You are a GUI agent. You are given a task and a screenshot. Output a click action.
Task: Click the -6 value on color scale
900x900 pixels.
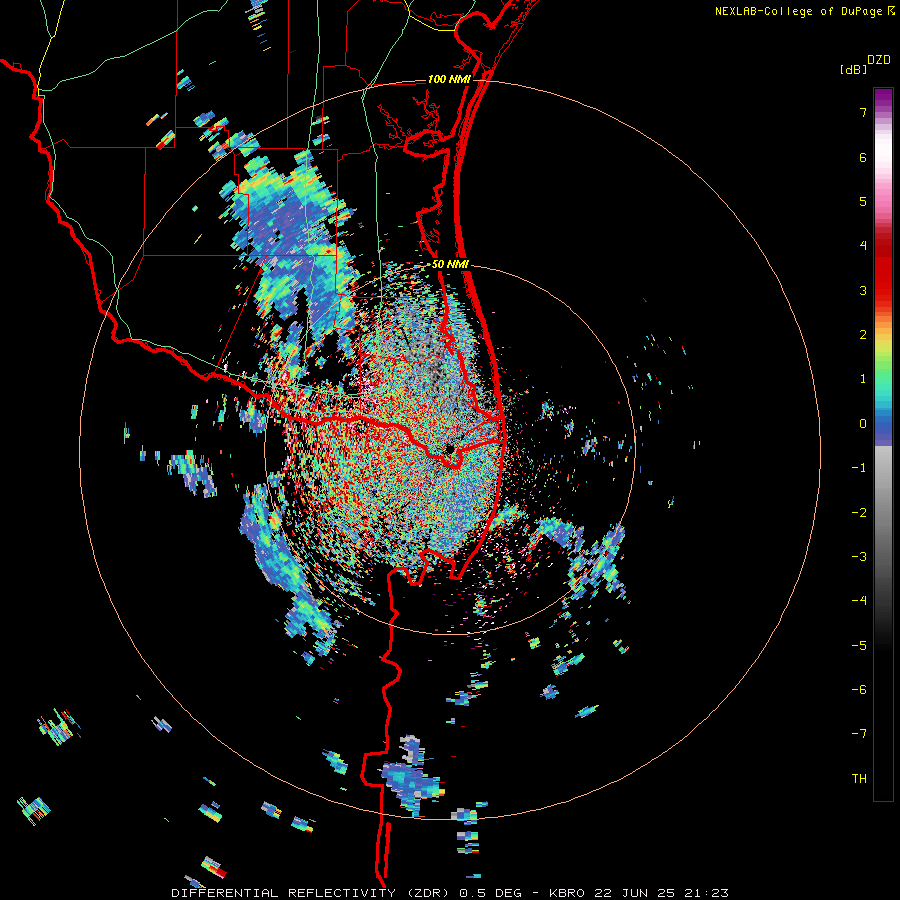pyautogui.click(x=859, y=690)
